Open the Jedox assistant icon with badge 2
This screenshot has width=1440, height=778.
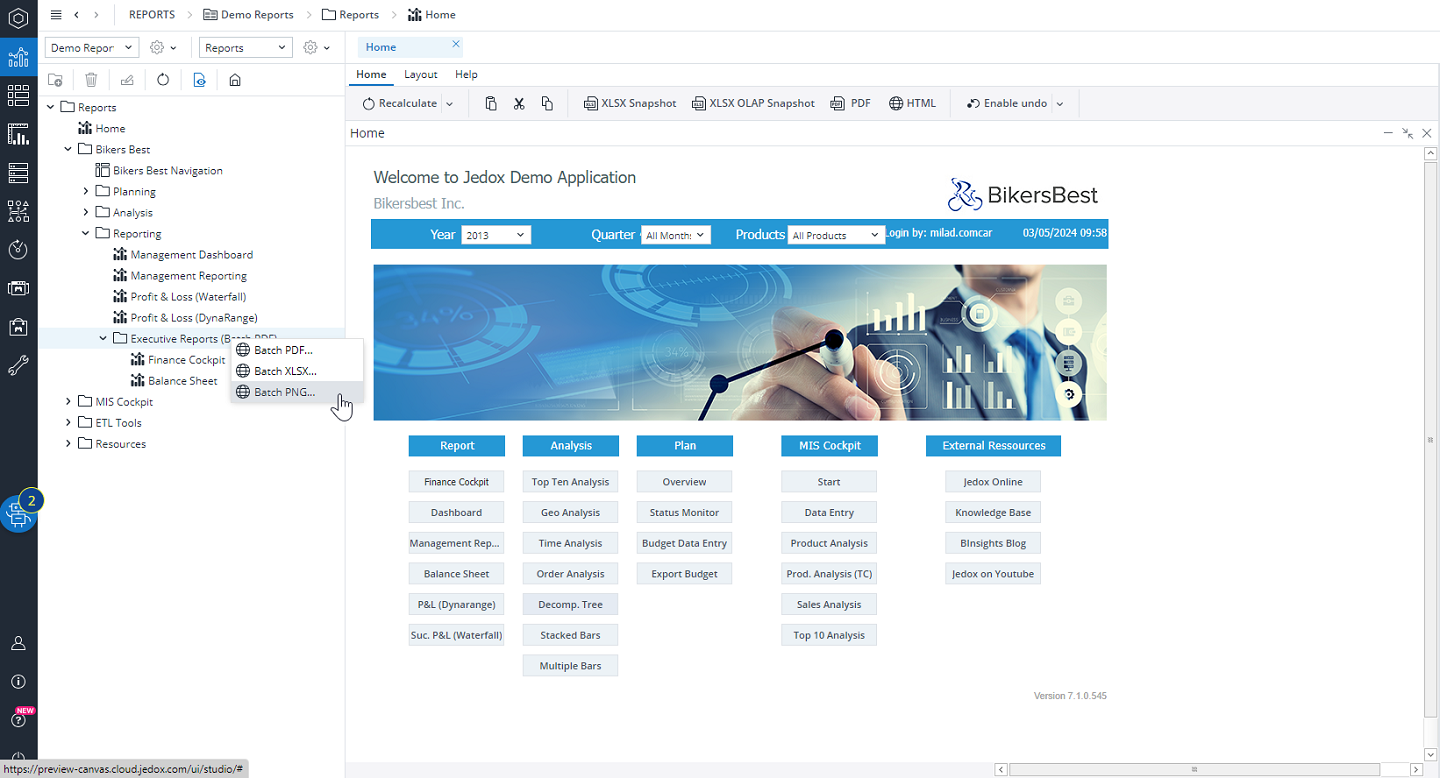(x=17, y=514)
